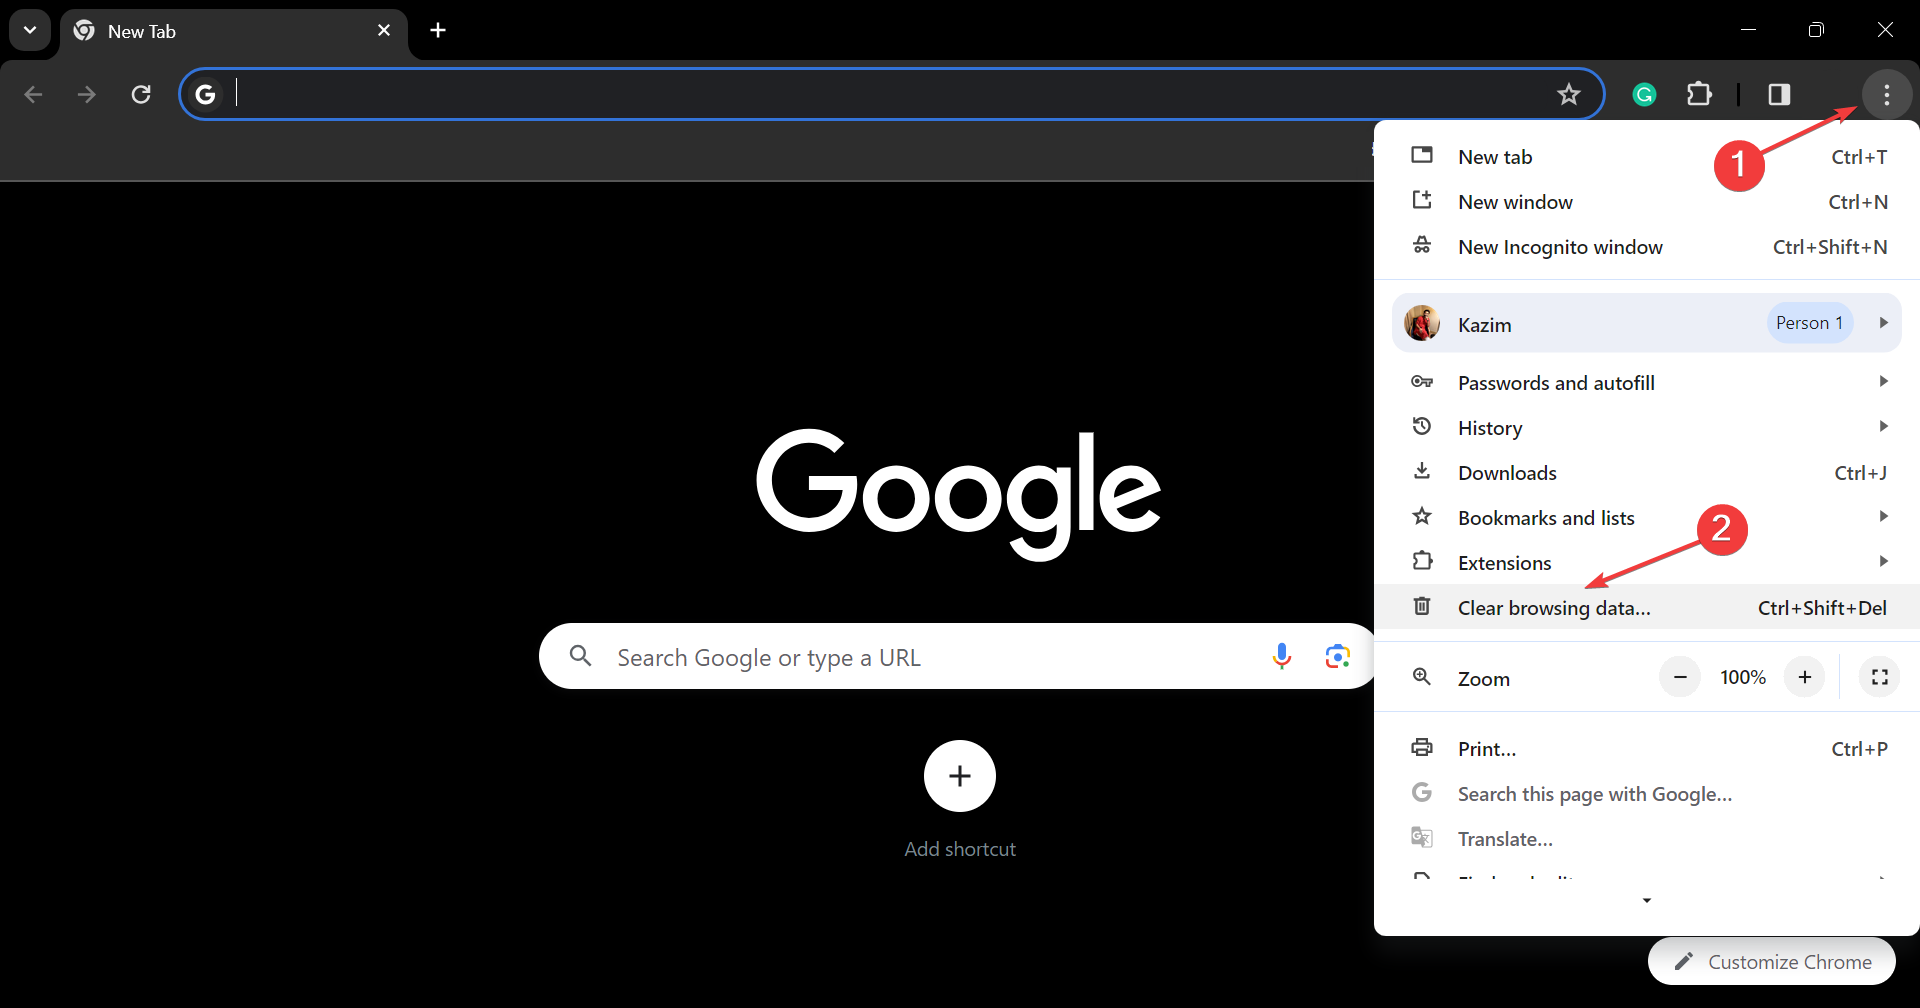The image size is (1920, 1008).
Task: Open a new tab with plus button
Action: 438,30
